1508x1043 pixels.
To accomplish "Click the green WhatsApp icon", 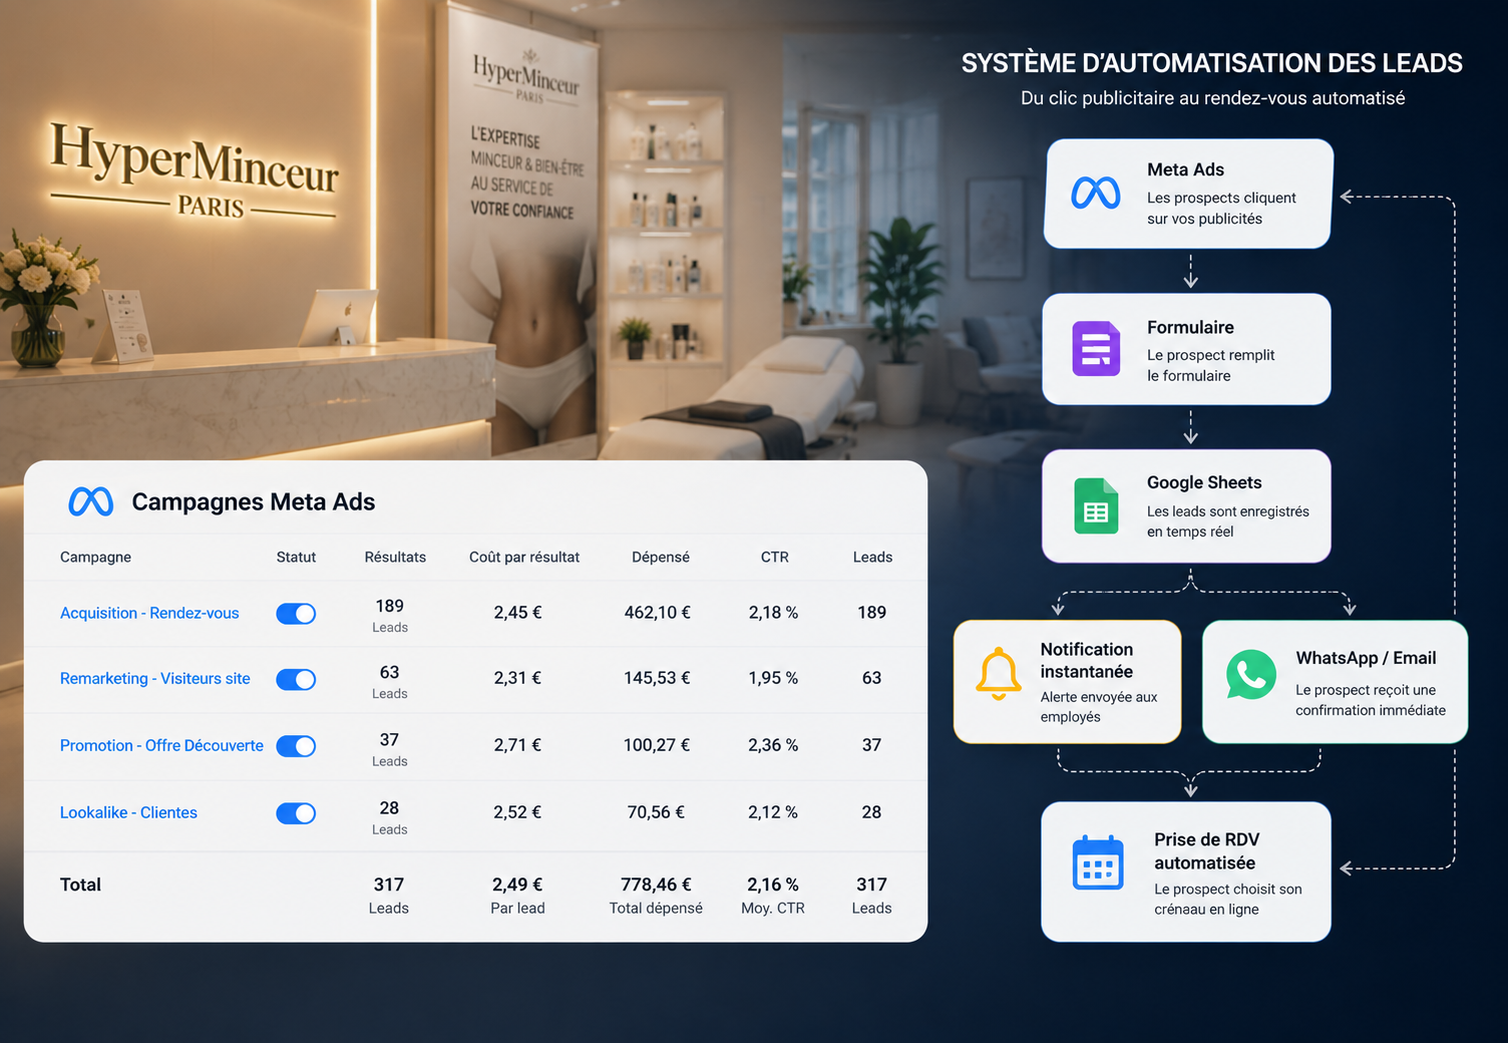I will coord(1251,675).
